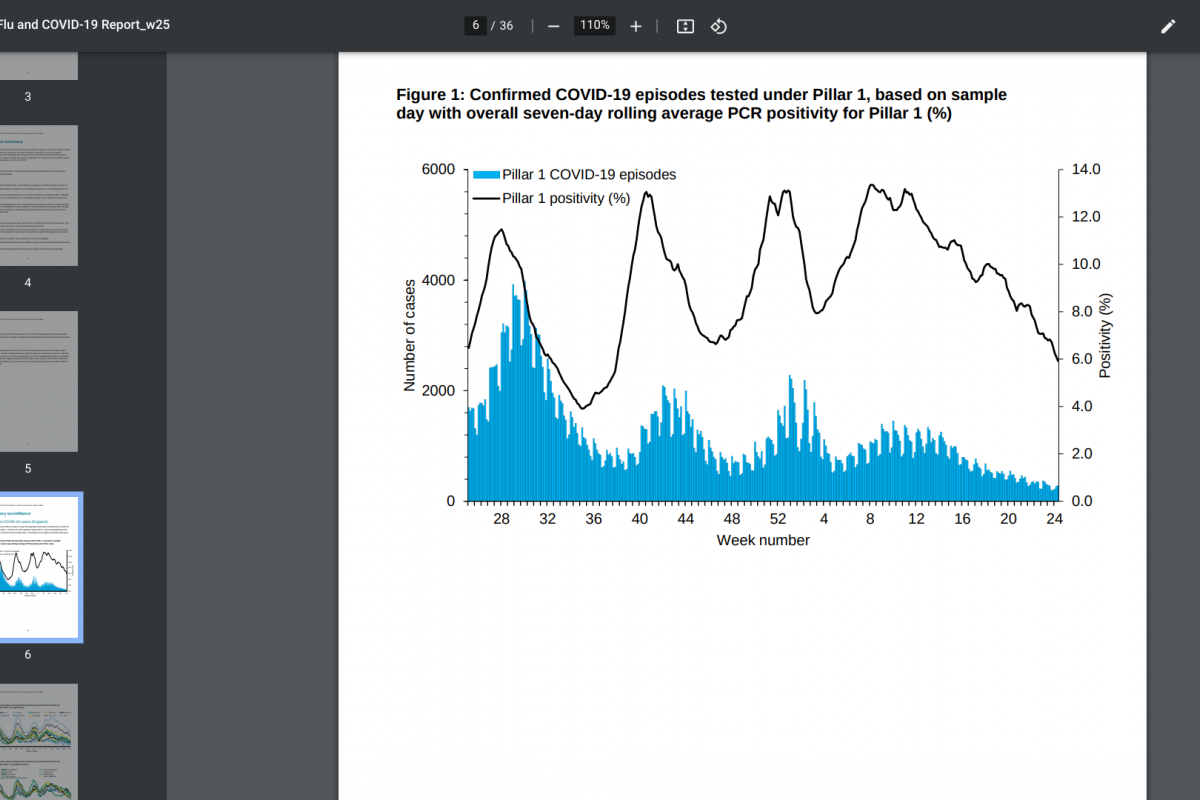Click the 110% zoom level field
The height and width of the screenshot is (800, 1200).
pyautogui.click(x=594, y=26)
